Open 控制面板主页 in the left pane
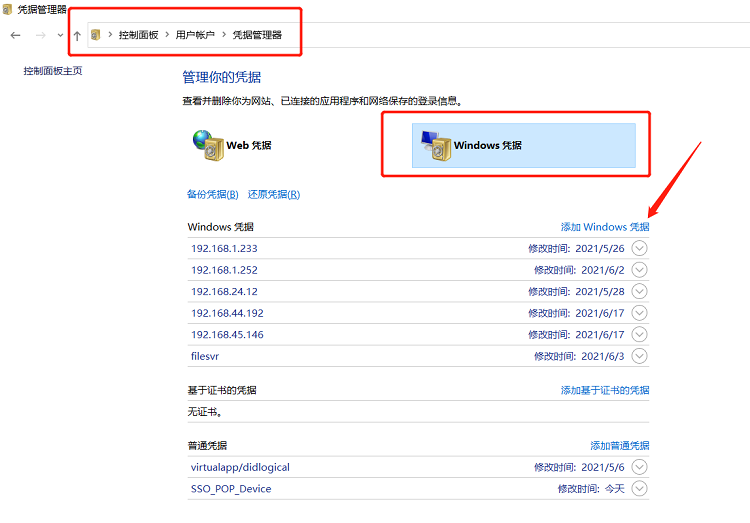This screenshot has height=523, width=750. pyautogui.click(x=53, y=71)
